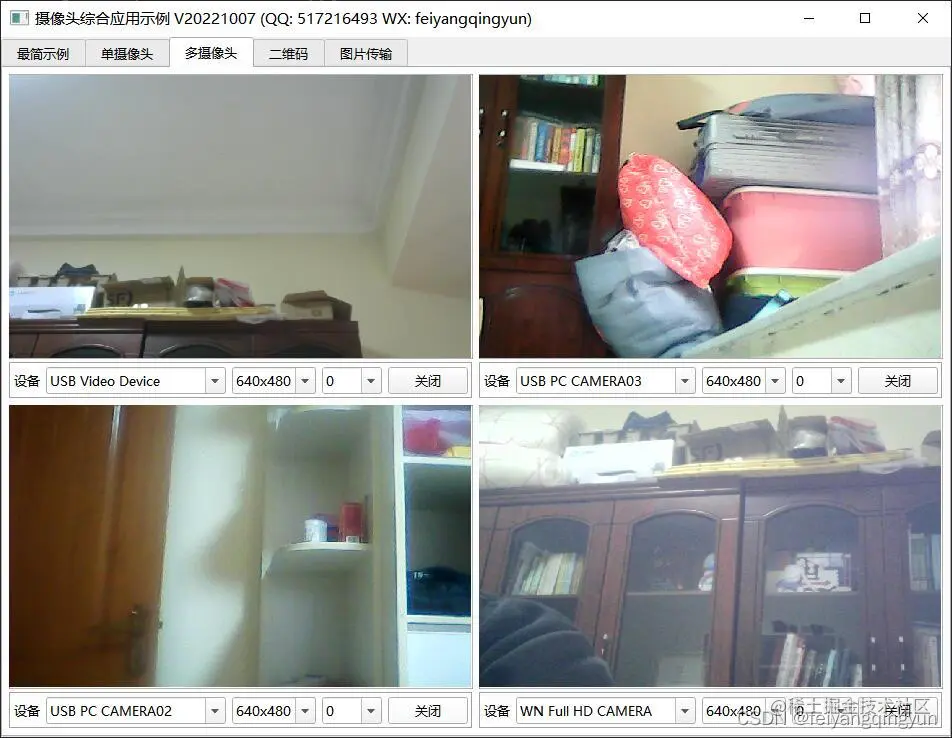This screenshot has width=952, height=738.
Task: Open the 单摄像头 tab
Action: point(127,54)
